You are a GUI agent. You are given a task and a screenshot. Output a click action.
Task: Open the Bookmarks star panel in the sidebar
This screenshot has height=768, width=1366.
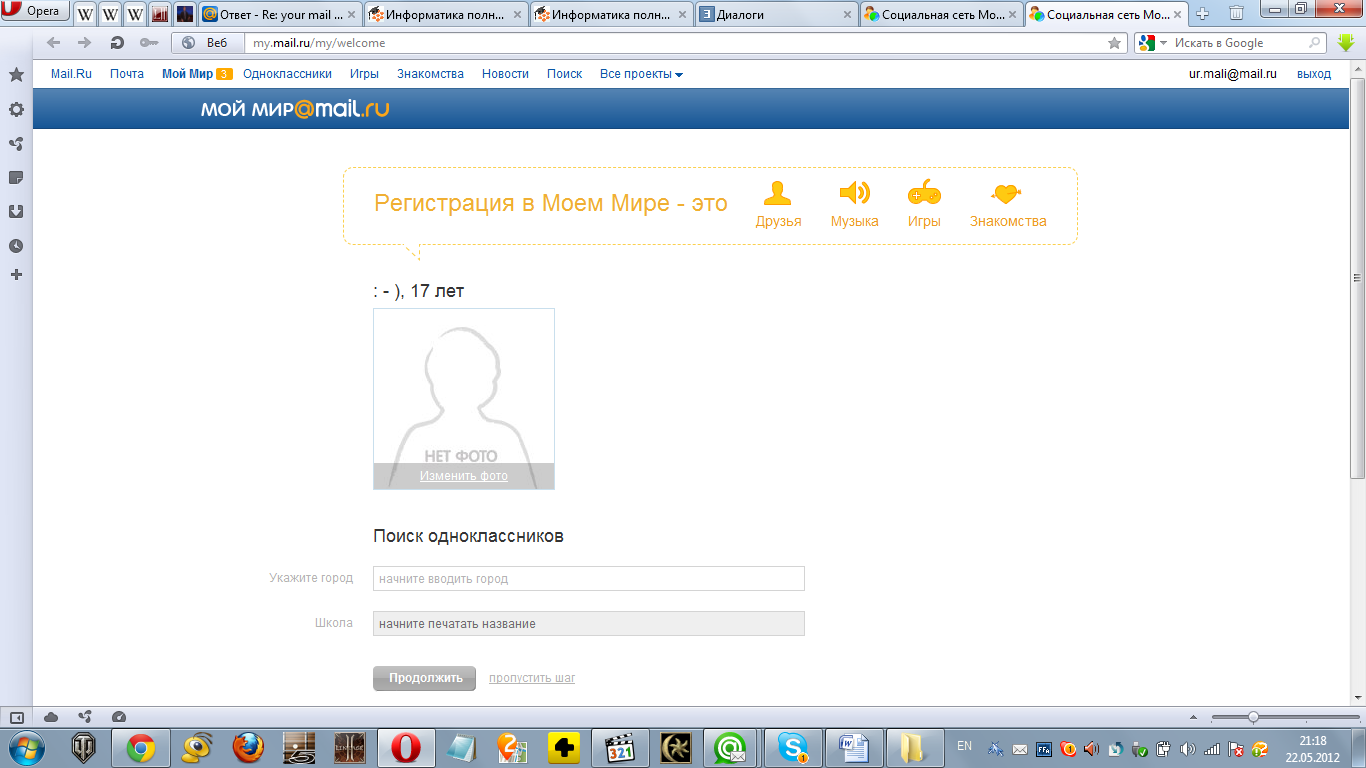(16, 75)
